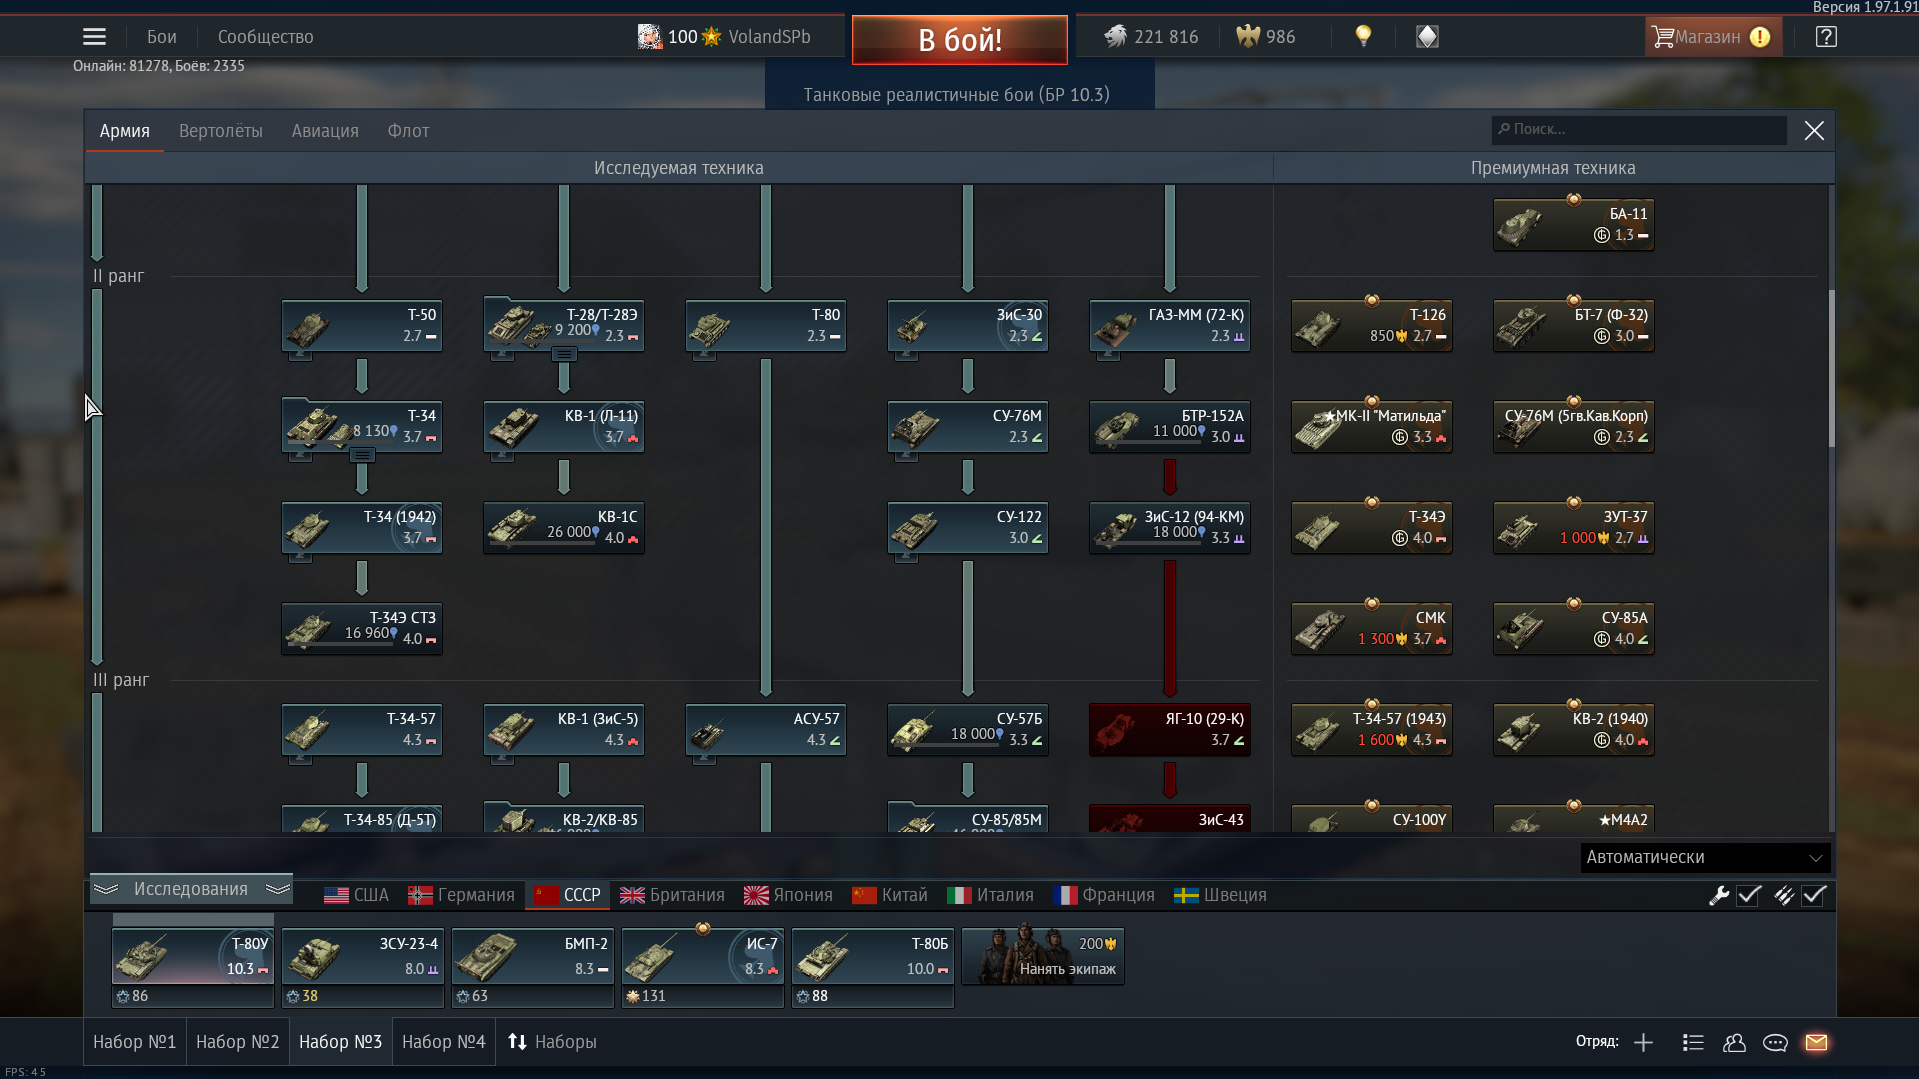The height and width of the screenshot is (1079, 1919).
Task: Click the Silver Lions balance icon
Action: click(x=1115, y=37)
